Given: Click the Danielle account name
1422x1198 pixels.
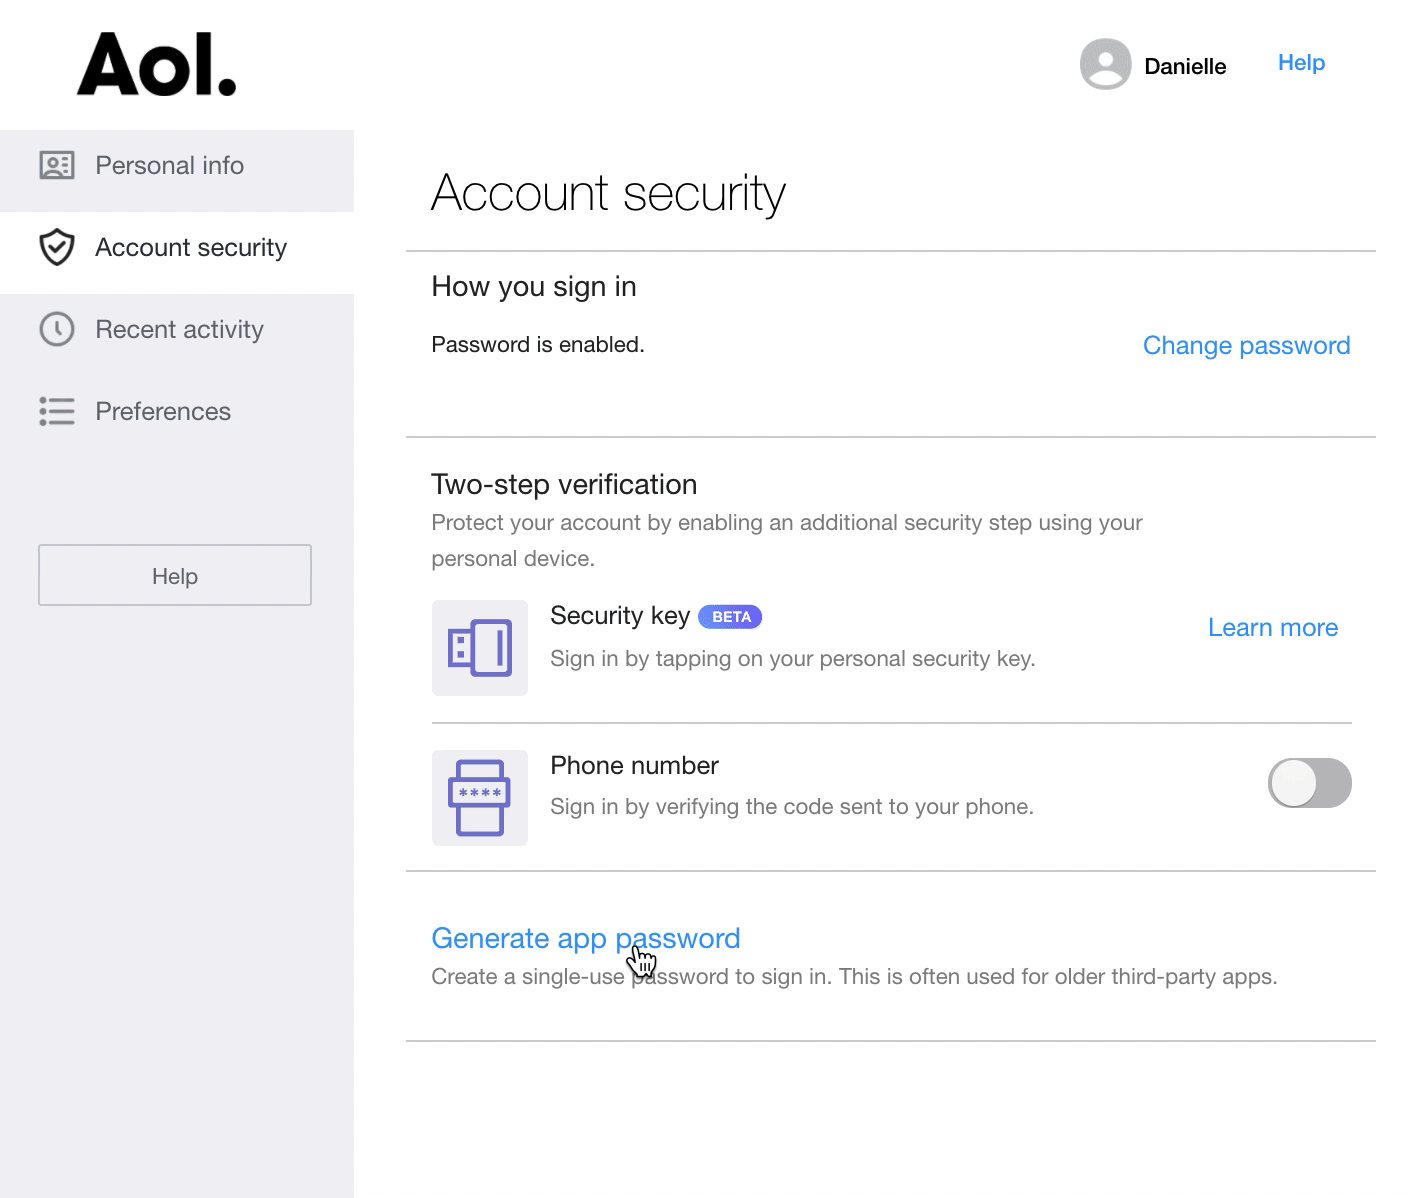Looking at the screenshot, I should click(1185, 67).
